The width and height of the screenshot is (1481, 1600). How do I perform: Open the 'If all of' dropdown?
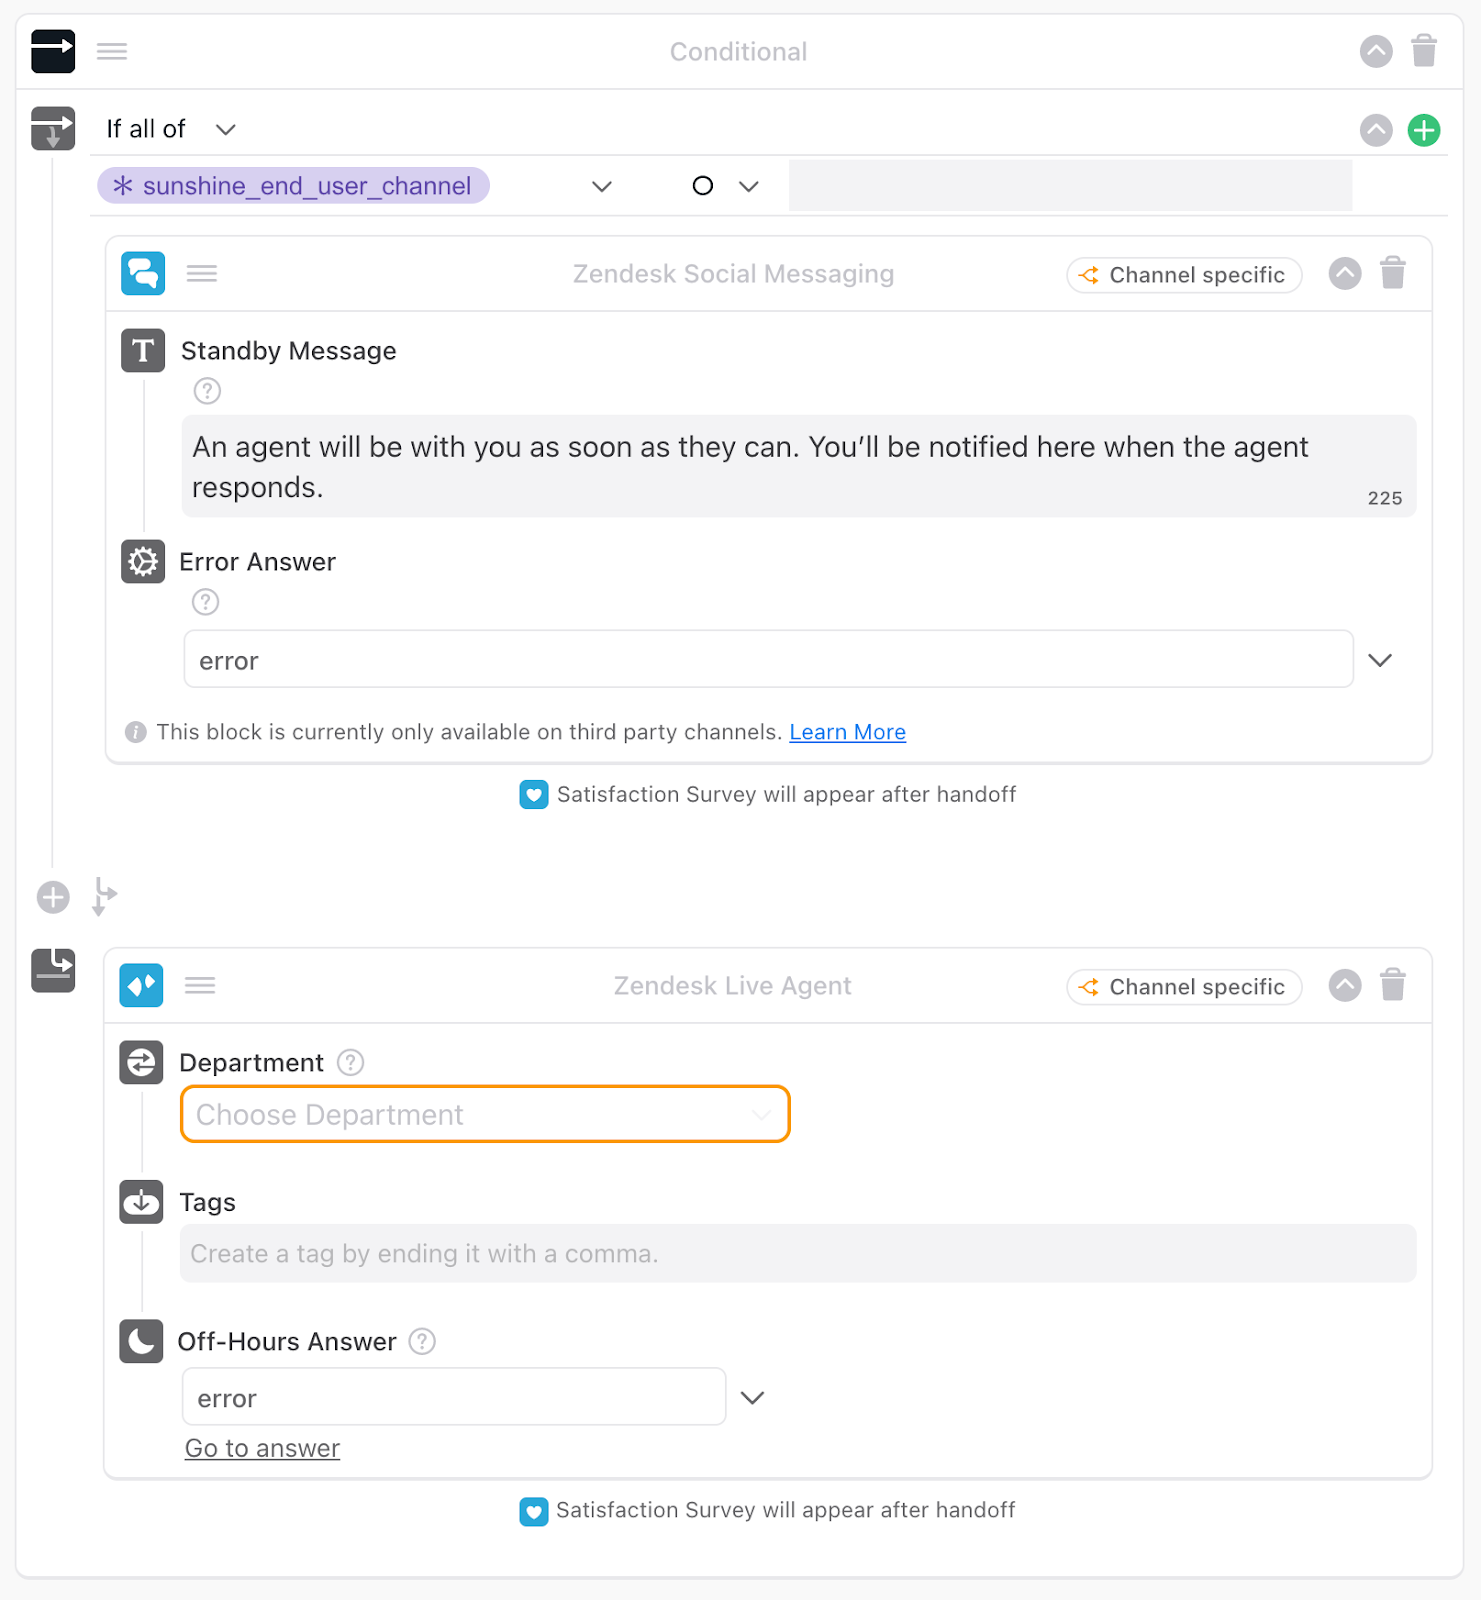click(x=226, y=130)
